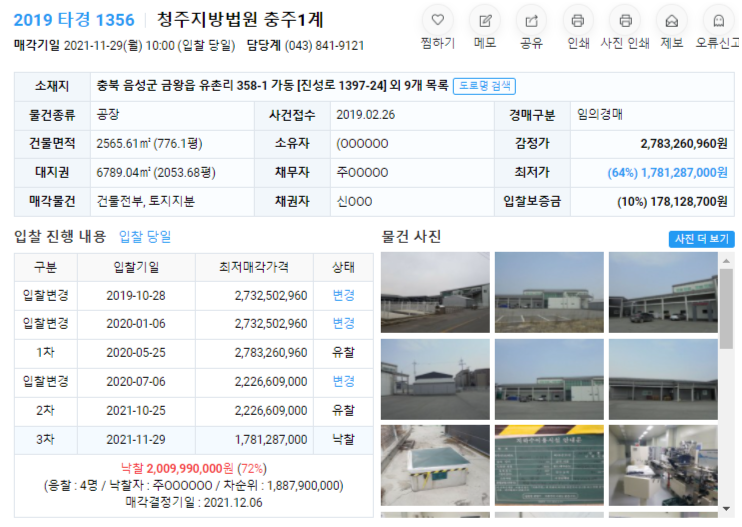742x527 pixels.
Task: Select the 임의경매 auction type value
Action: (599, 114)
